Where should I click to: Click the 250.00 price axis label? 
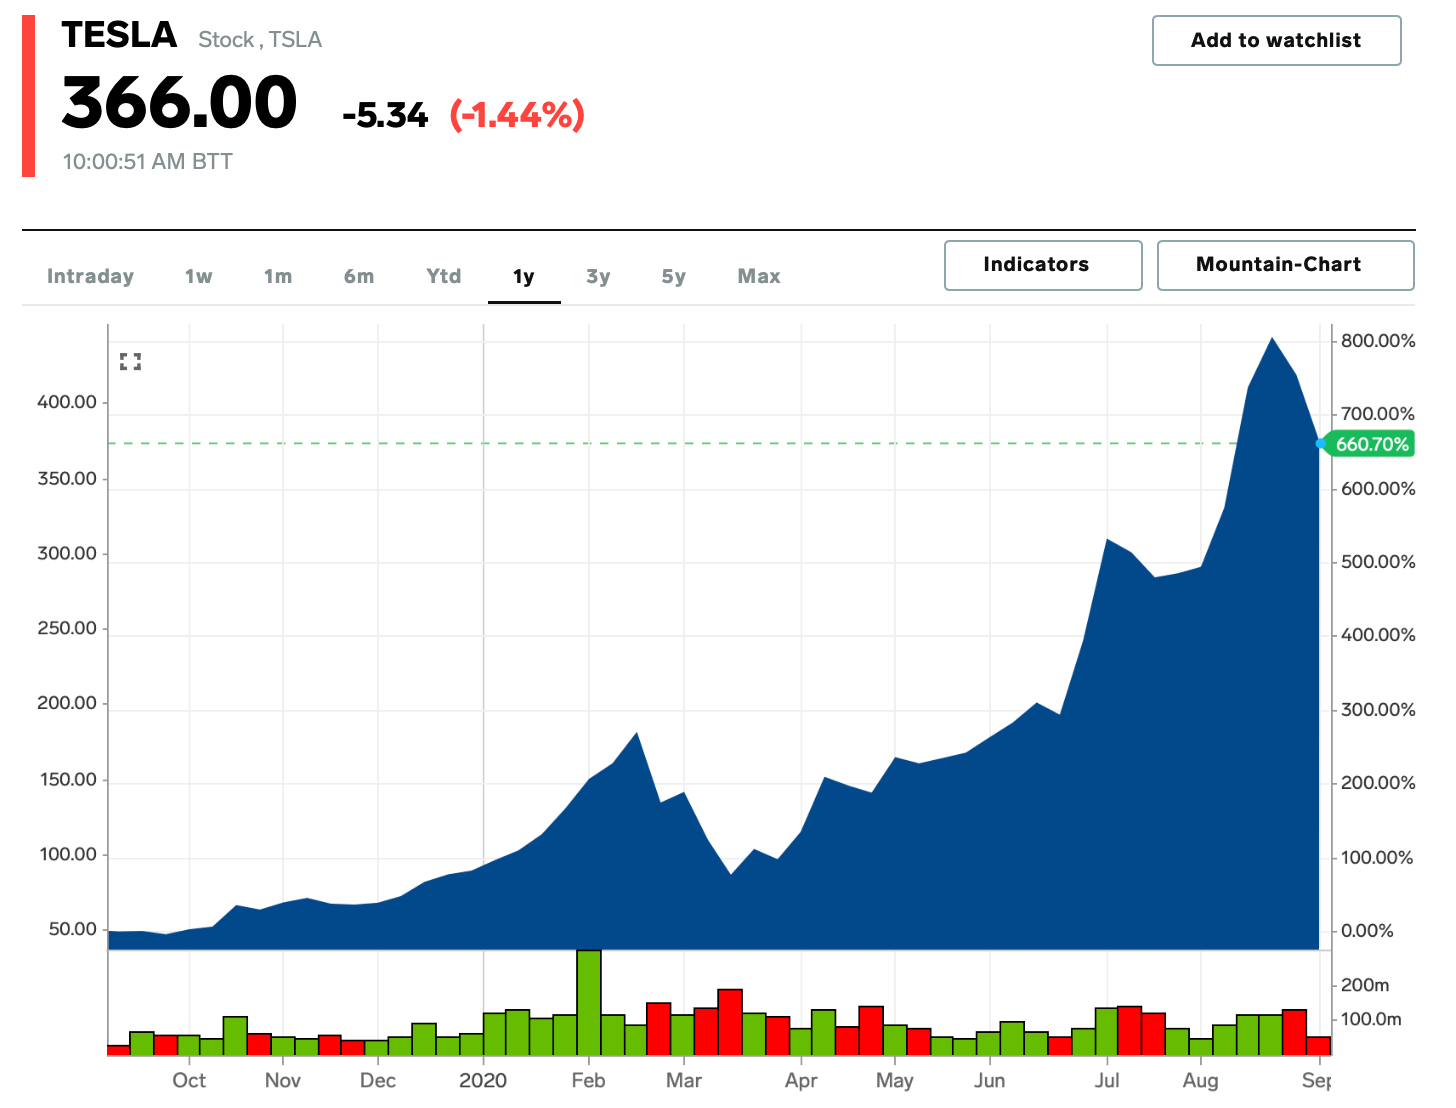point(67,628)
